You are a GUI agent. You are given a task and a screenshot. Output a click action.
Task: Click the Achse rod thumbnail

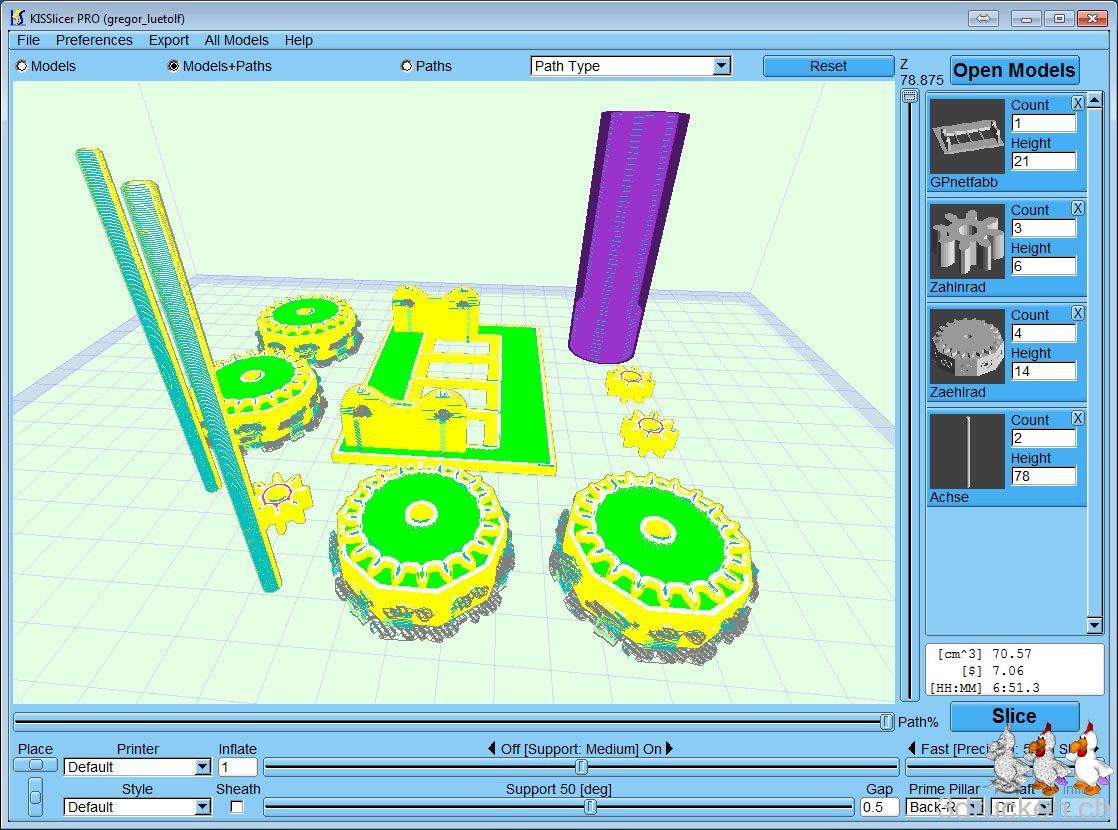click(967, 451)
